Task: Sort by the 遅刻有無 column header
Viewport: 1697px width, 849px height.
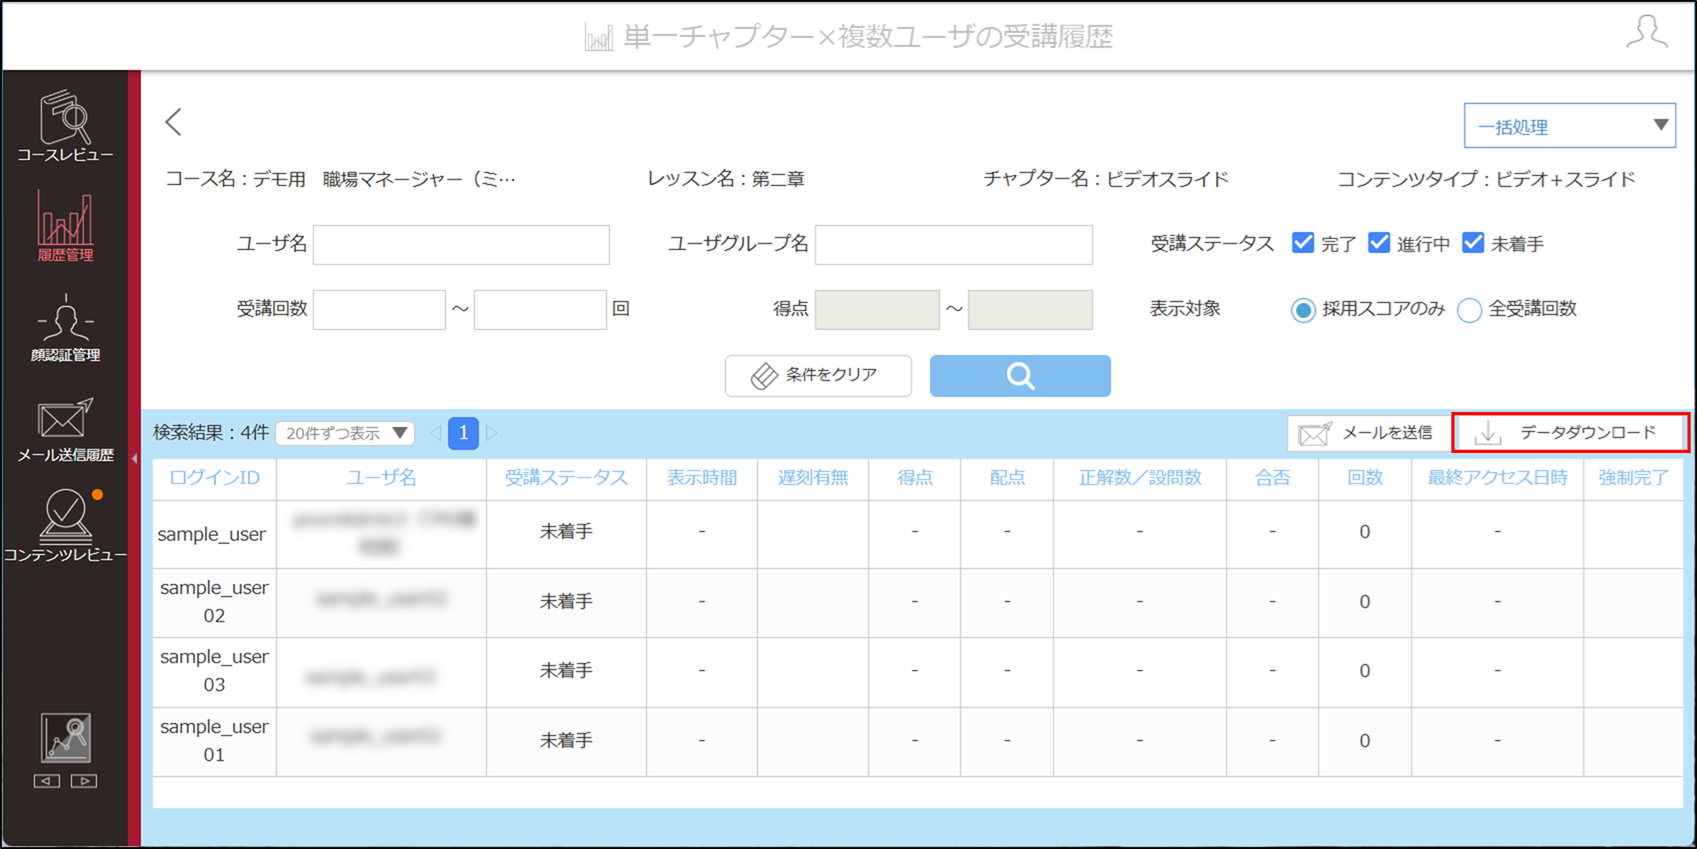Action: click(813, 478)
